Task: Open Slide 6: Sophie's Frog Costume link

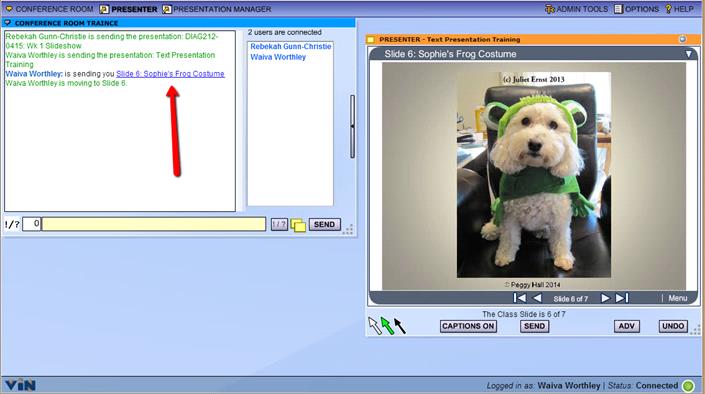Action: [x=170, y=74]
